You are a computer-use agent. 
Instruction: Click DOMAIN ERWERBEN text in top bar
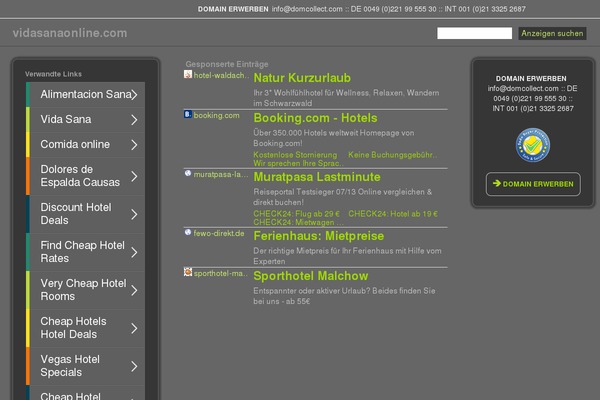(x=233, y=9)
